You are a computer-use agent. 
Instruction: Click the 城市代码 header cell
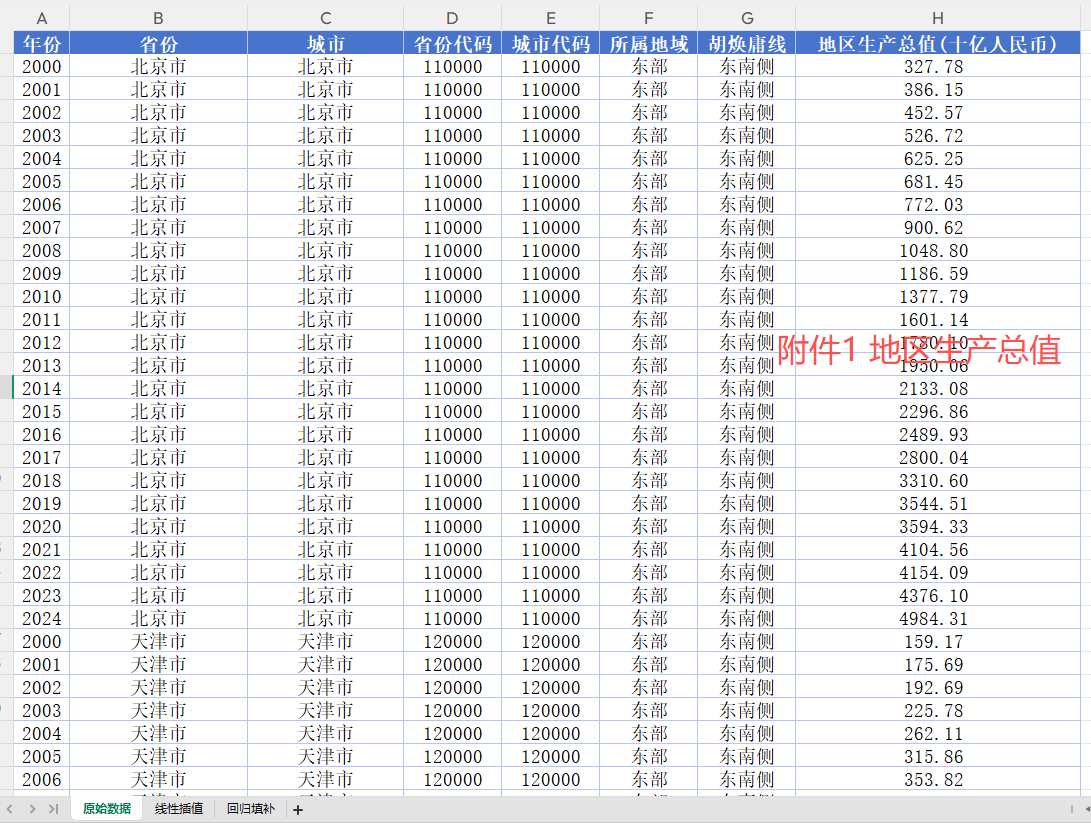tap(550, 43)
